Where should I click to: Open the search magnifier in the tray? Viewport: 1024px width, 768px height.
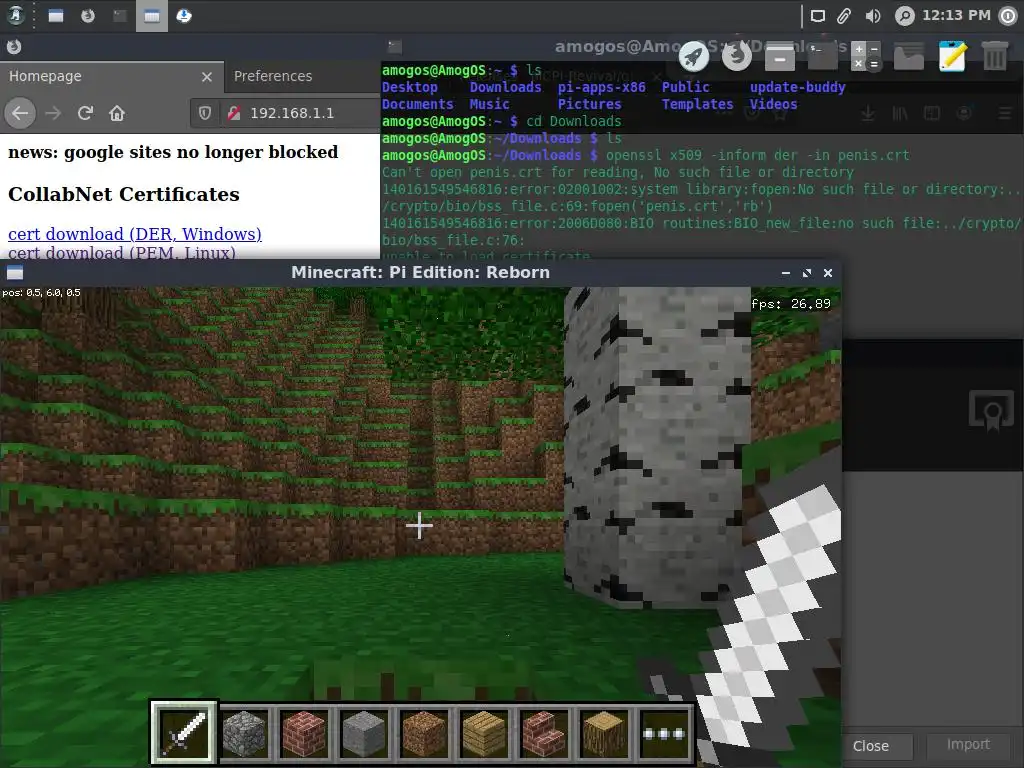pos(904,16)
